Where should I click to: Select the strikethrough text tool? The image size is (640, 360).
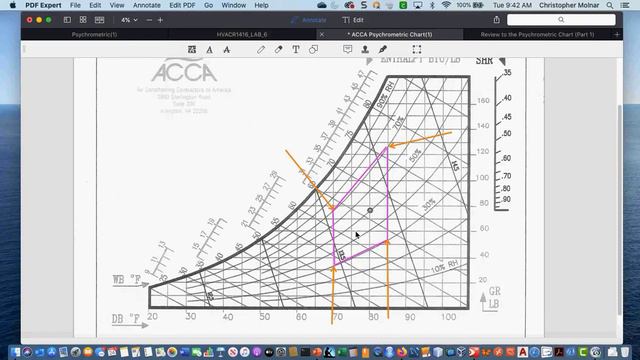pos(227,50)
